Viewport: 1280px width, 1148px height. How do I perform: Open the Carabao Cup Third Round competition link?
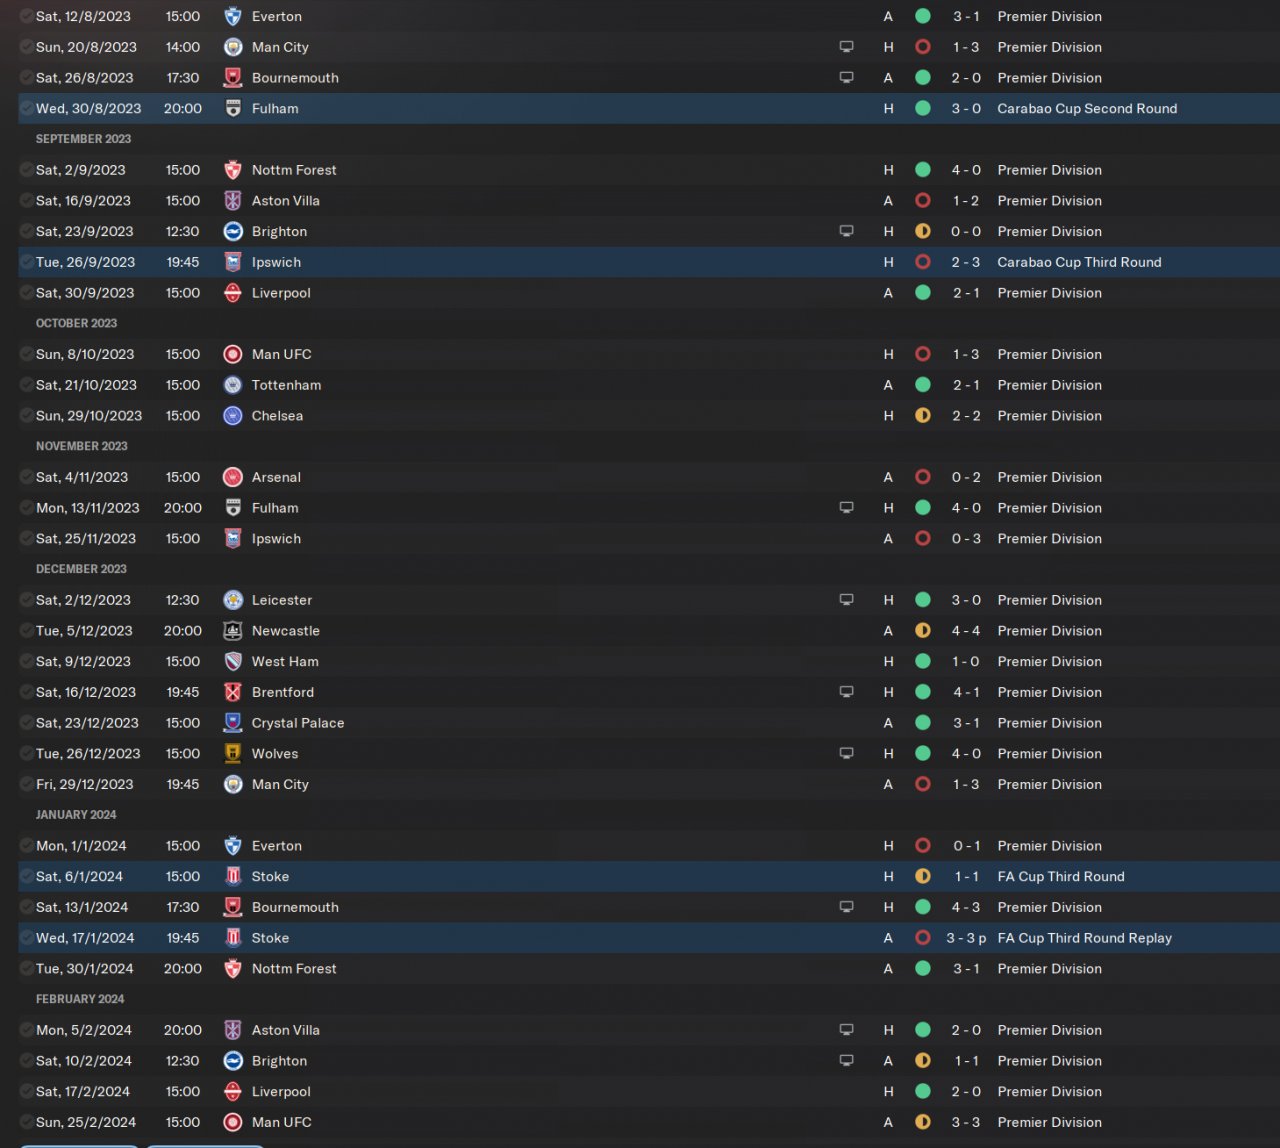pyautogui.click(x=1079, y=262)
